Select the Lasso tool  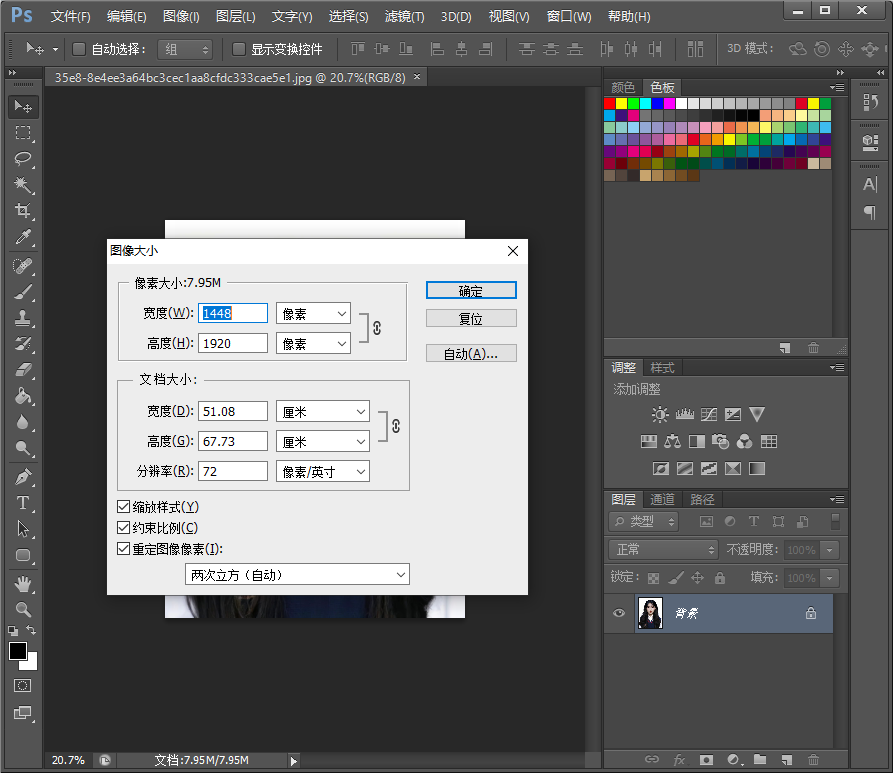21,159
